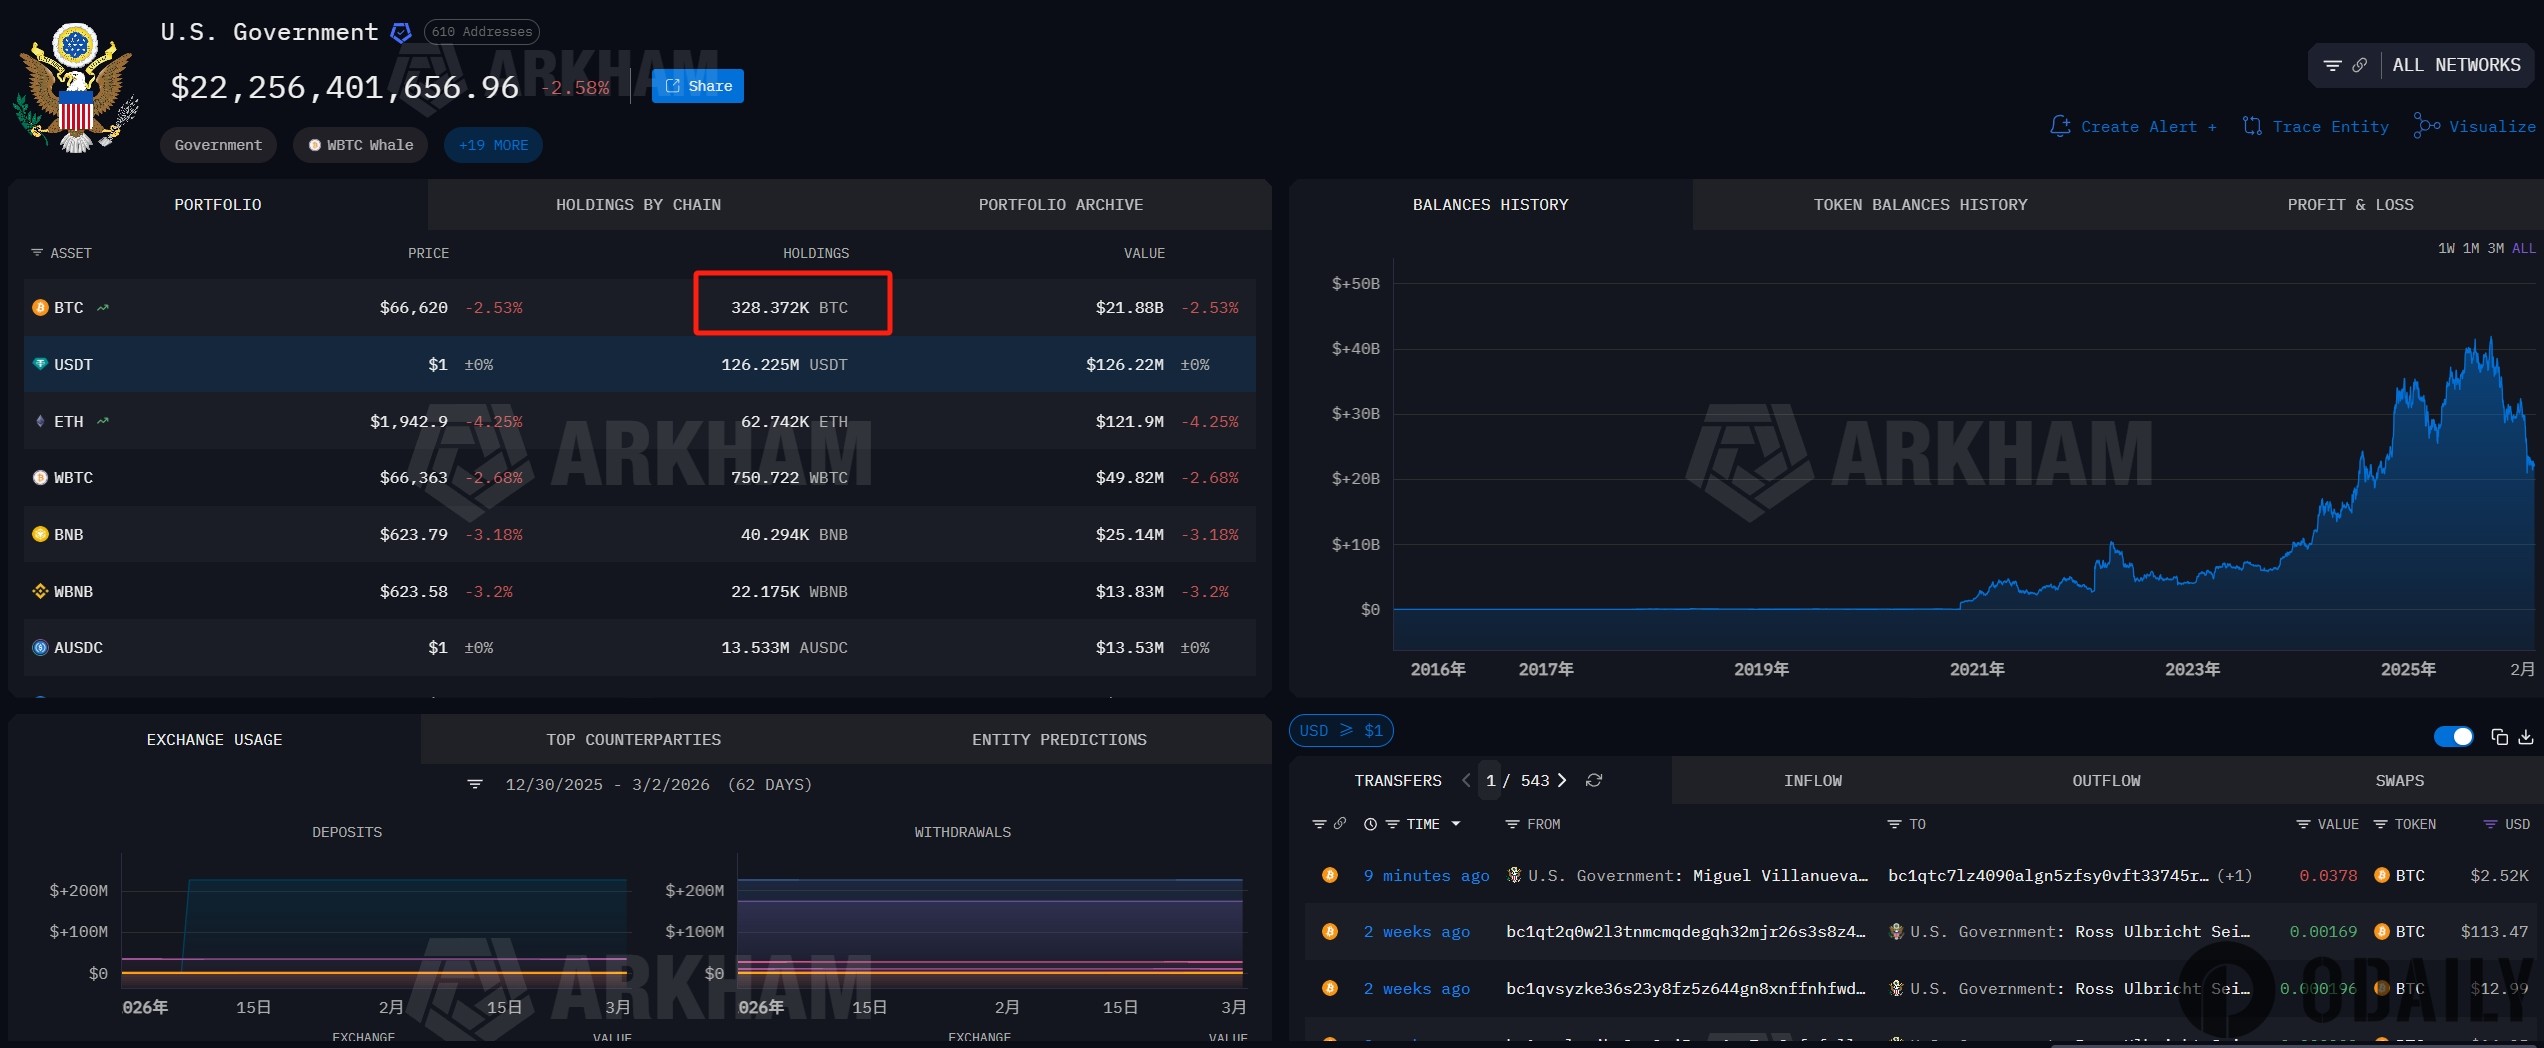Go to next transfers page
The image size is (2544, 1048).
coord(1562,780)
